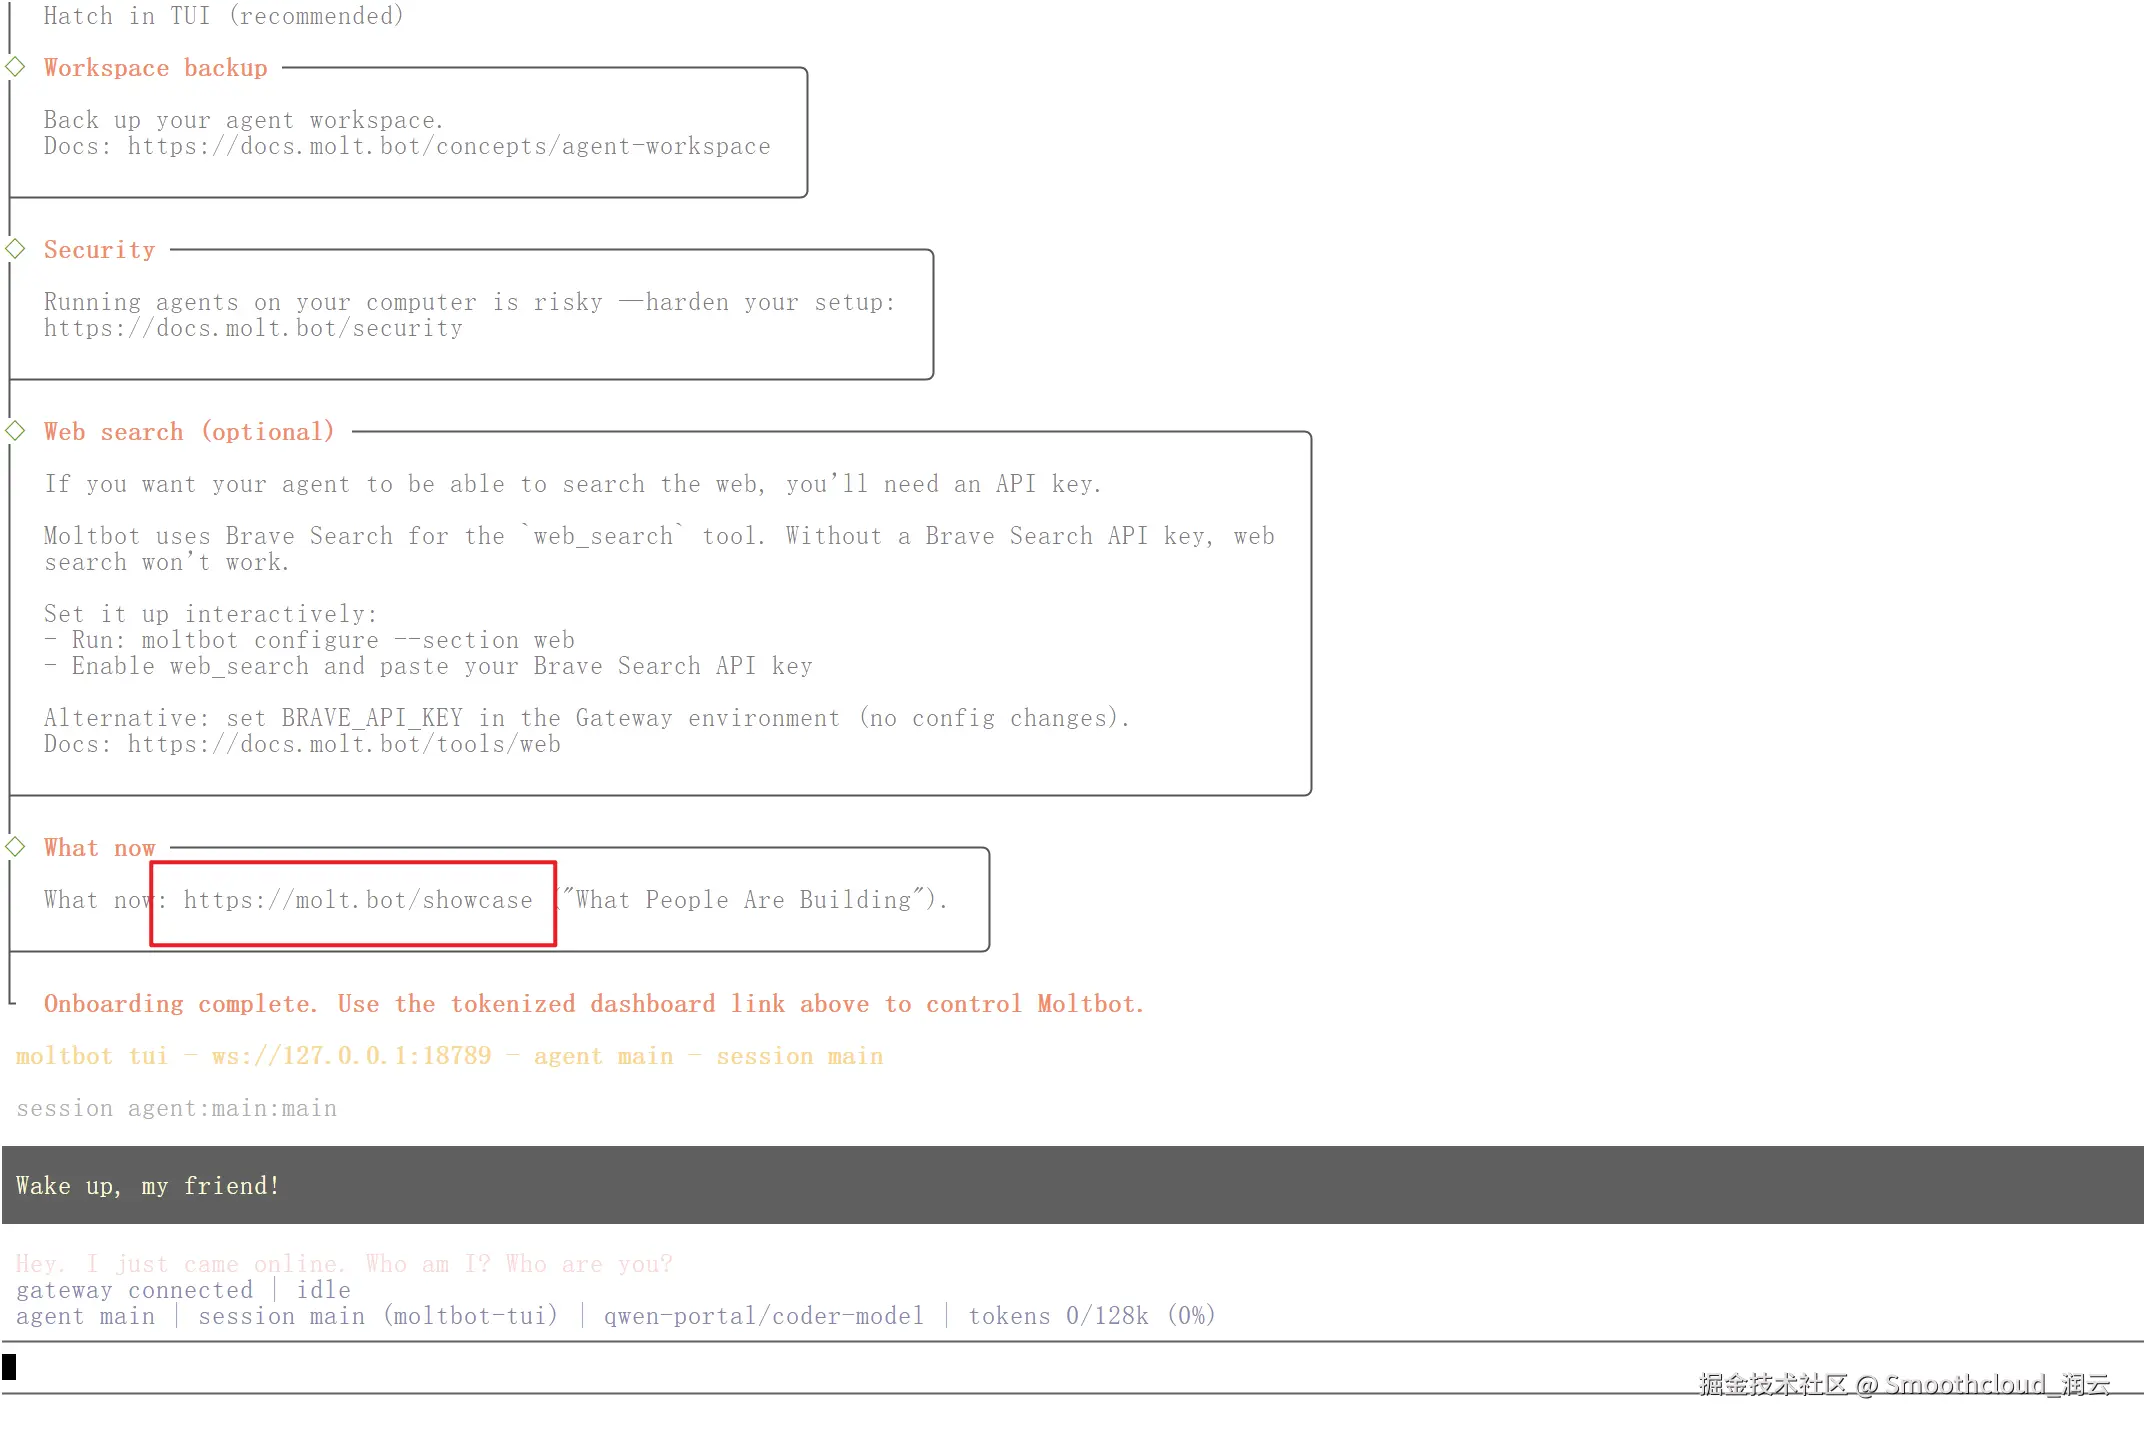Click the qwen-portal/coder-model status item

(x=763, y=1317)
